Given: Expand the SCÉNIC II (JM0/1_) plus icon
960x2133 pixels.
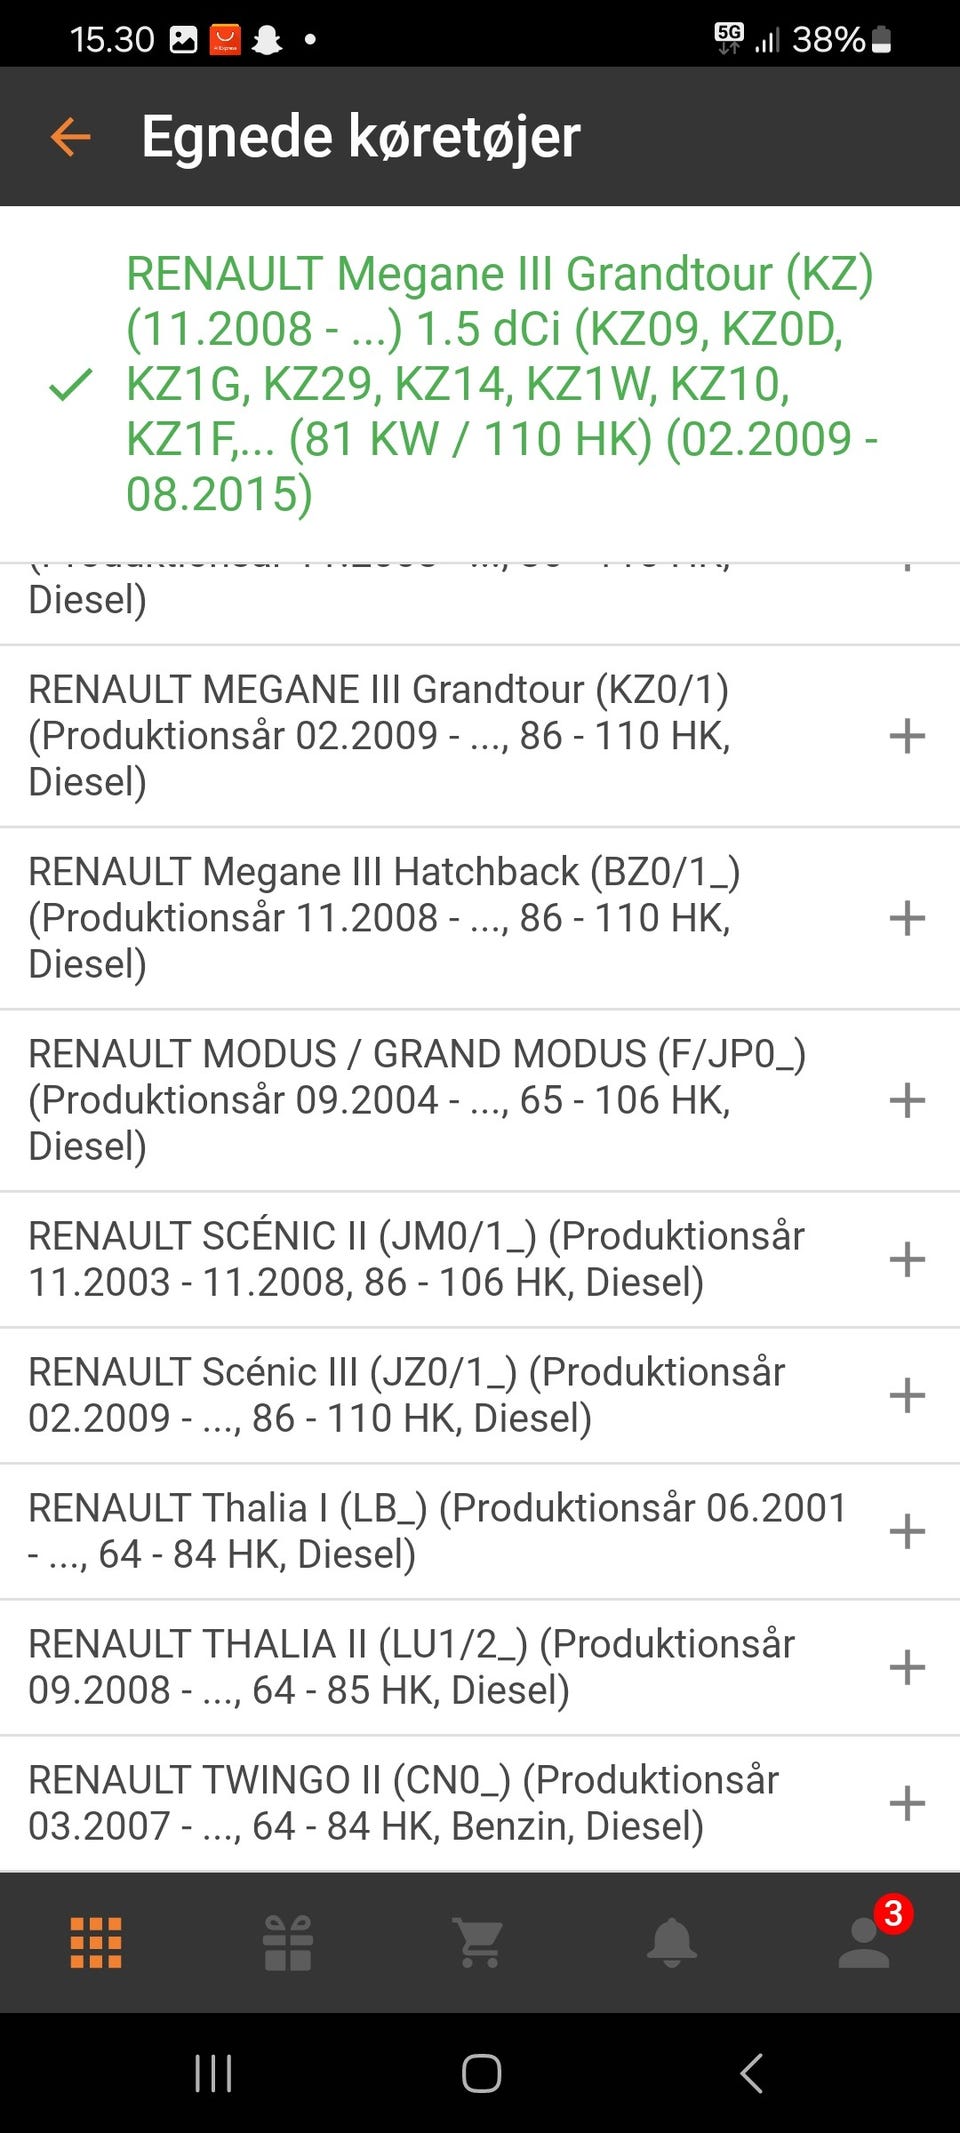Looking at the screenshot, I should pos(907,1259).
